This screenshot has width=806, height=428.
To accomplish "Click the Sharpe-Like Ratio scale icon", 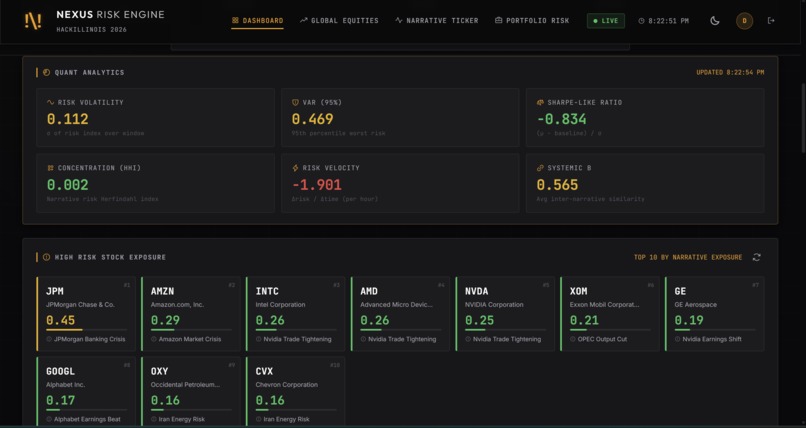I will click(540, 102).
